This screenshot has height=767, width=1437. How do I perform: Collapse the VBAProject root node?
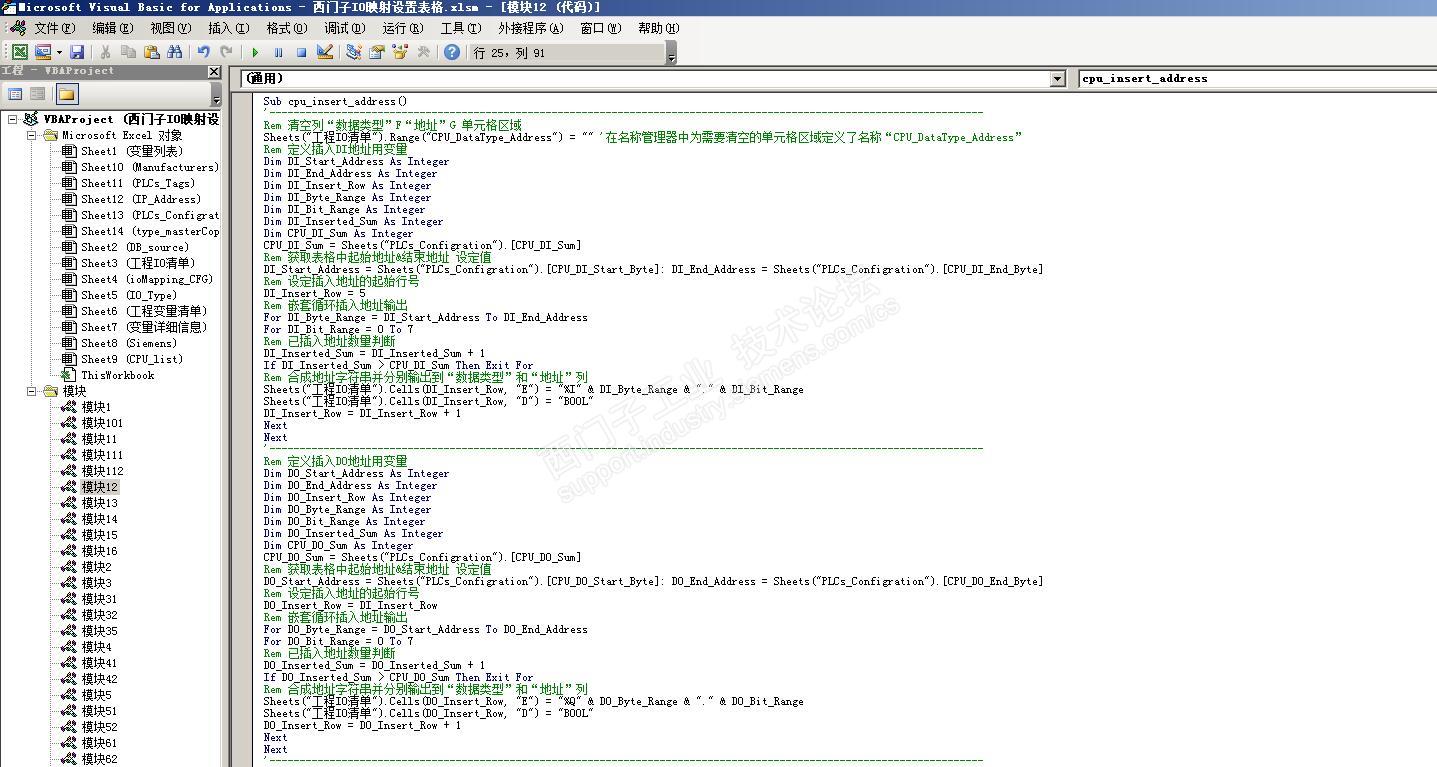tap(13, 119)
